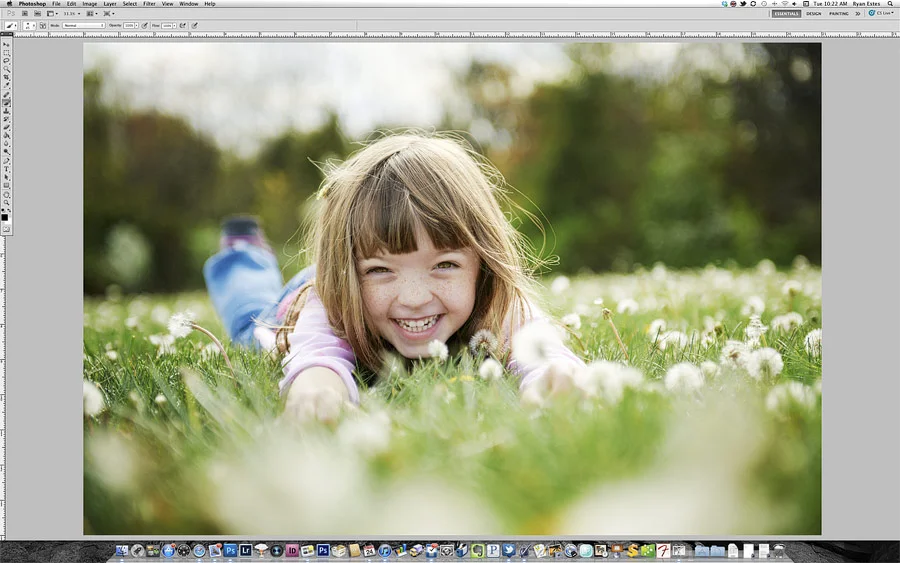
Task: Launch Bridge from the application bar
Action: pyautogui.click(x=25, y=13)
